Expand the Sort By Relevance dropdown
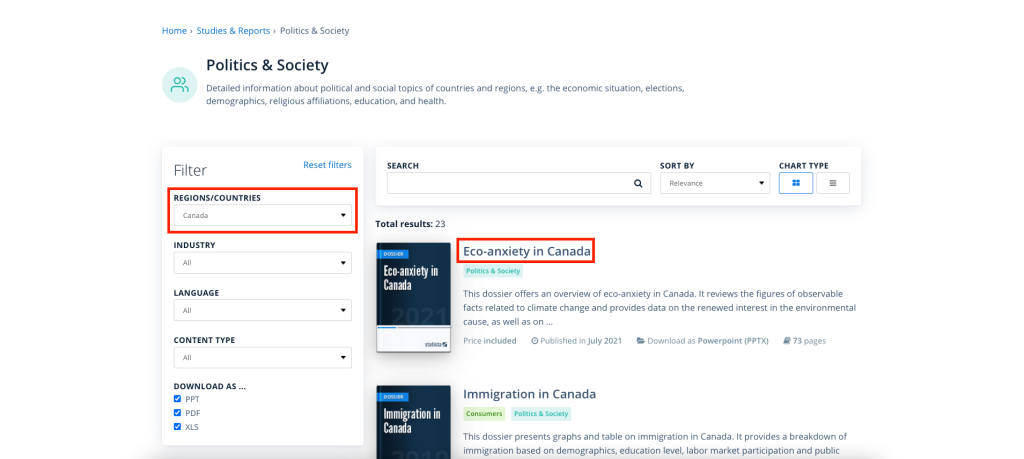Image resolution: width=1024 pixels, height=459 pixels. tap(716, 183)
